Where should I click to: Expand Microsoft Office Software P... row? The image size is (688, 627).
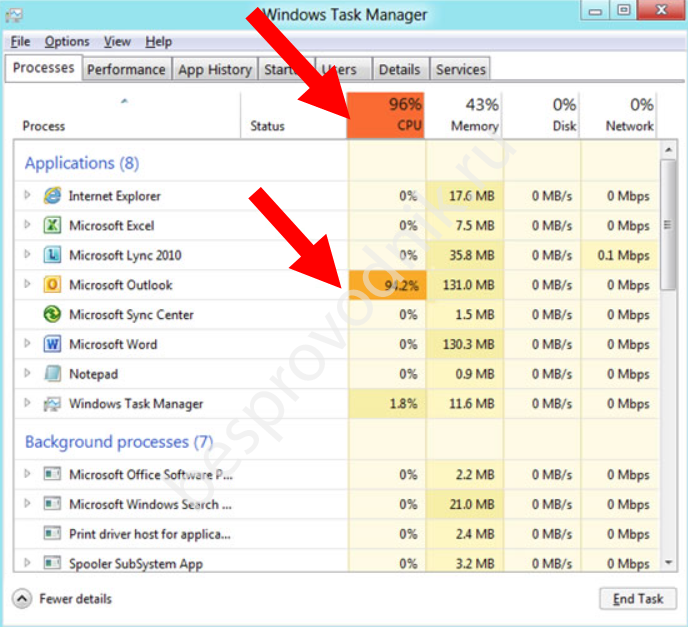(x=27, y=473)
